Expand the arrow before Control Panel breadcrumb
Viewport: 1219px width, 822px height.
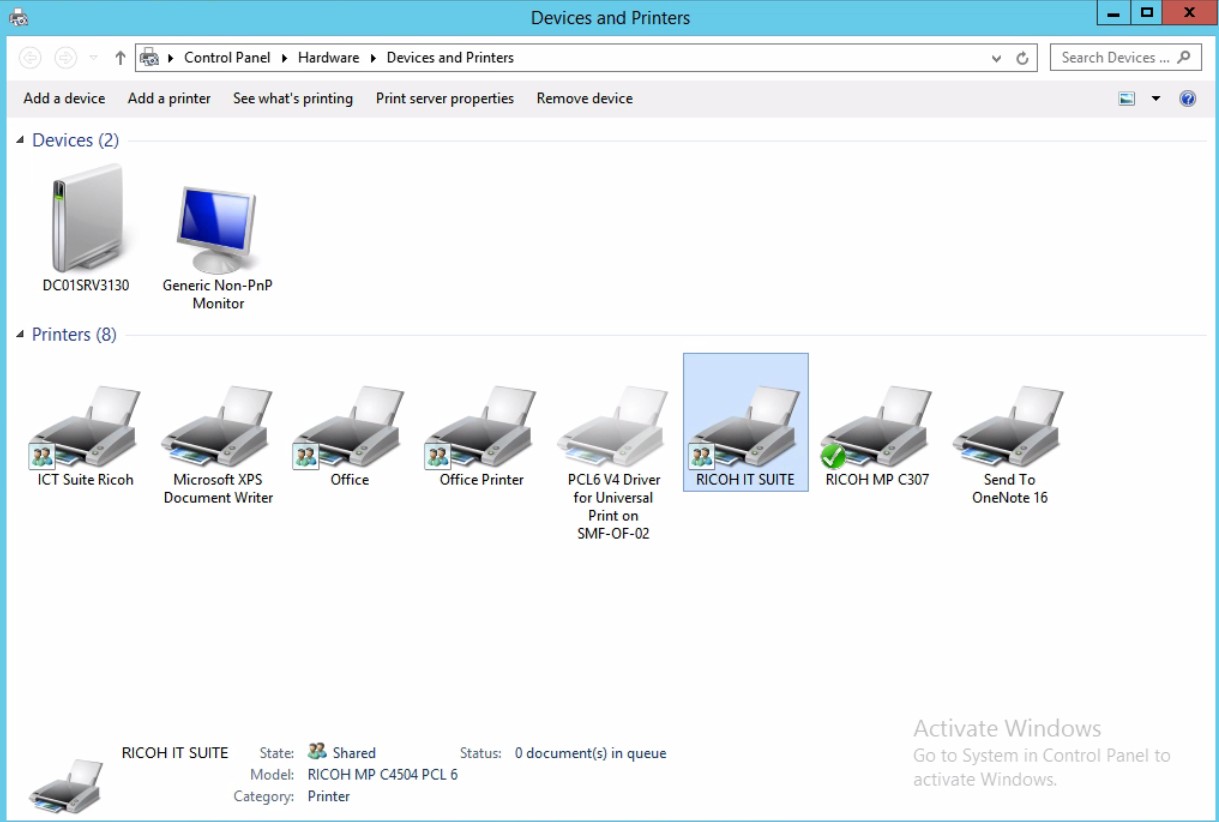coord(171,58)
